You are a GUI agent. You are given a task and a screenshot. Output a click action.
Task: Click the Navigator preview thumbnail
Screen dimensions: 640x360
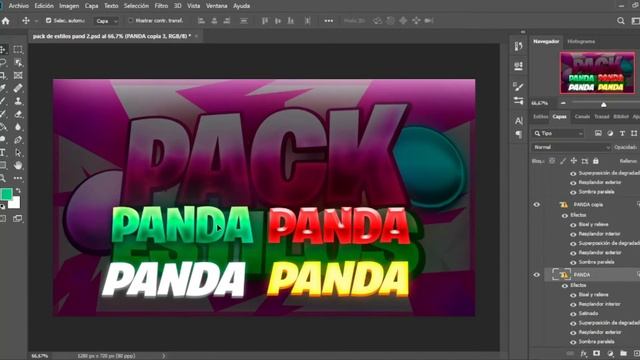tap(598, 73)
